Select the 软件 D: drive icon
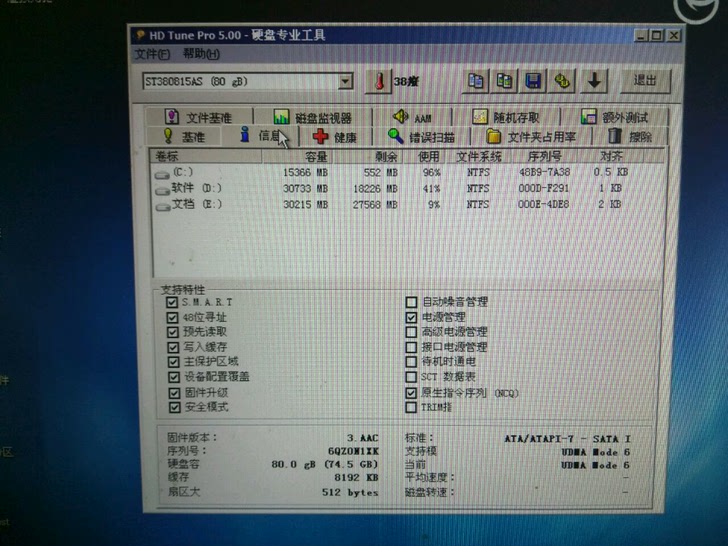This screenshot has height=546, width=728. [x=162, y=191]
